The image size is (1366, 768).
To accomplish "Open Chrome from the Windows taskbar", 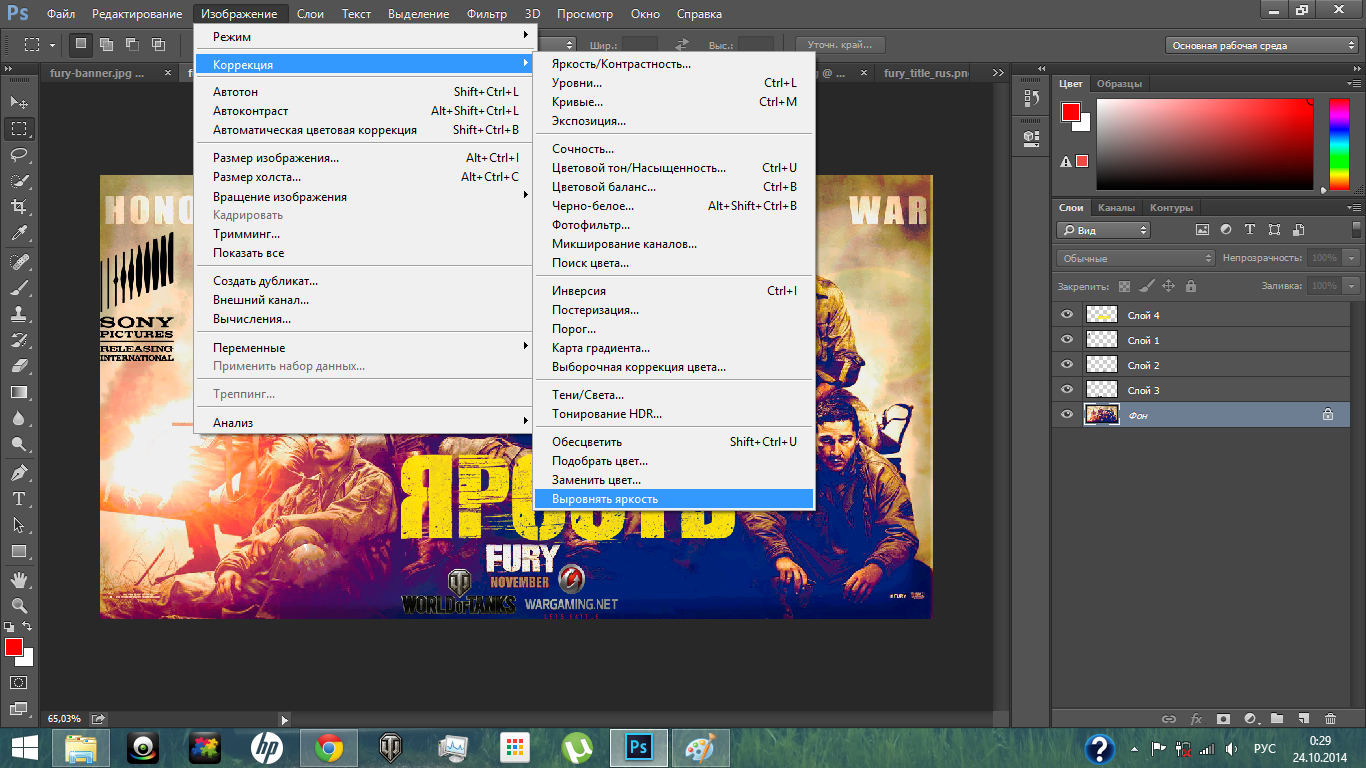I will point(329,747).
